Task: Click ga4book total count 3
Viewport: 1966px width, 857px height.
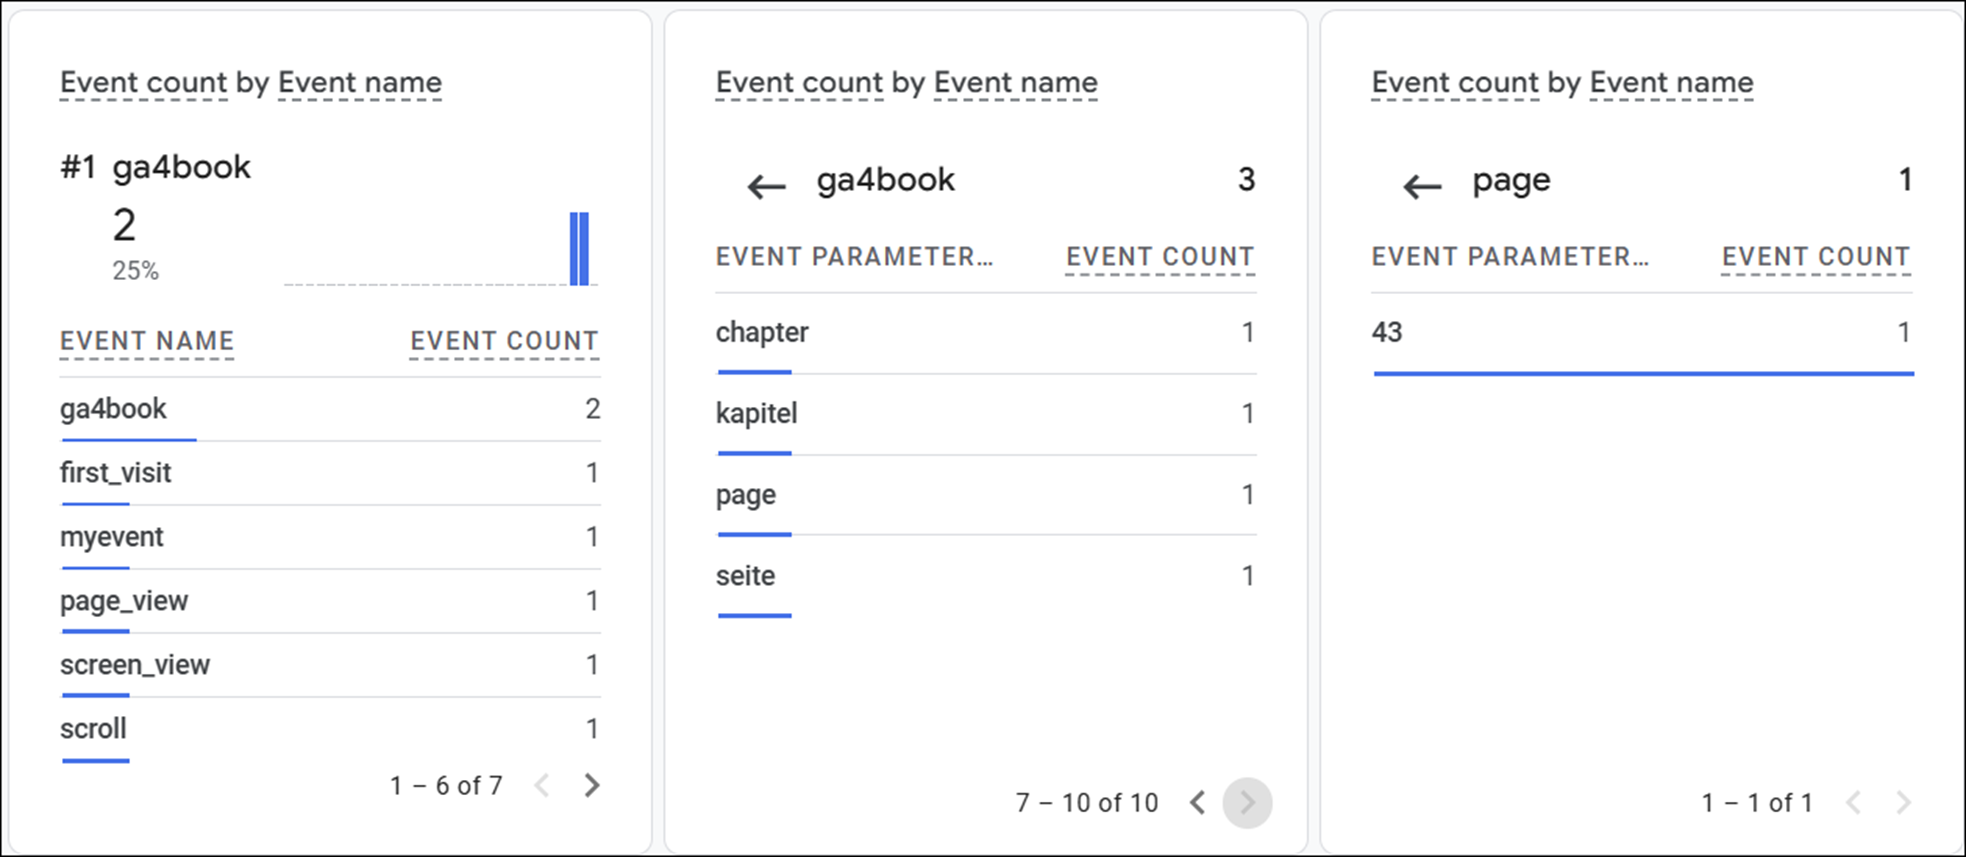Action: [x=1246, y=180]
